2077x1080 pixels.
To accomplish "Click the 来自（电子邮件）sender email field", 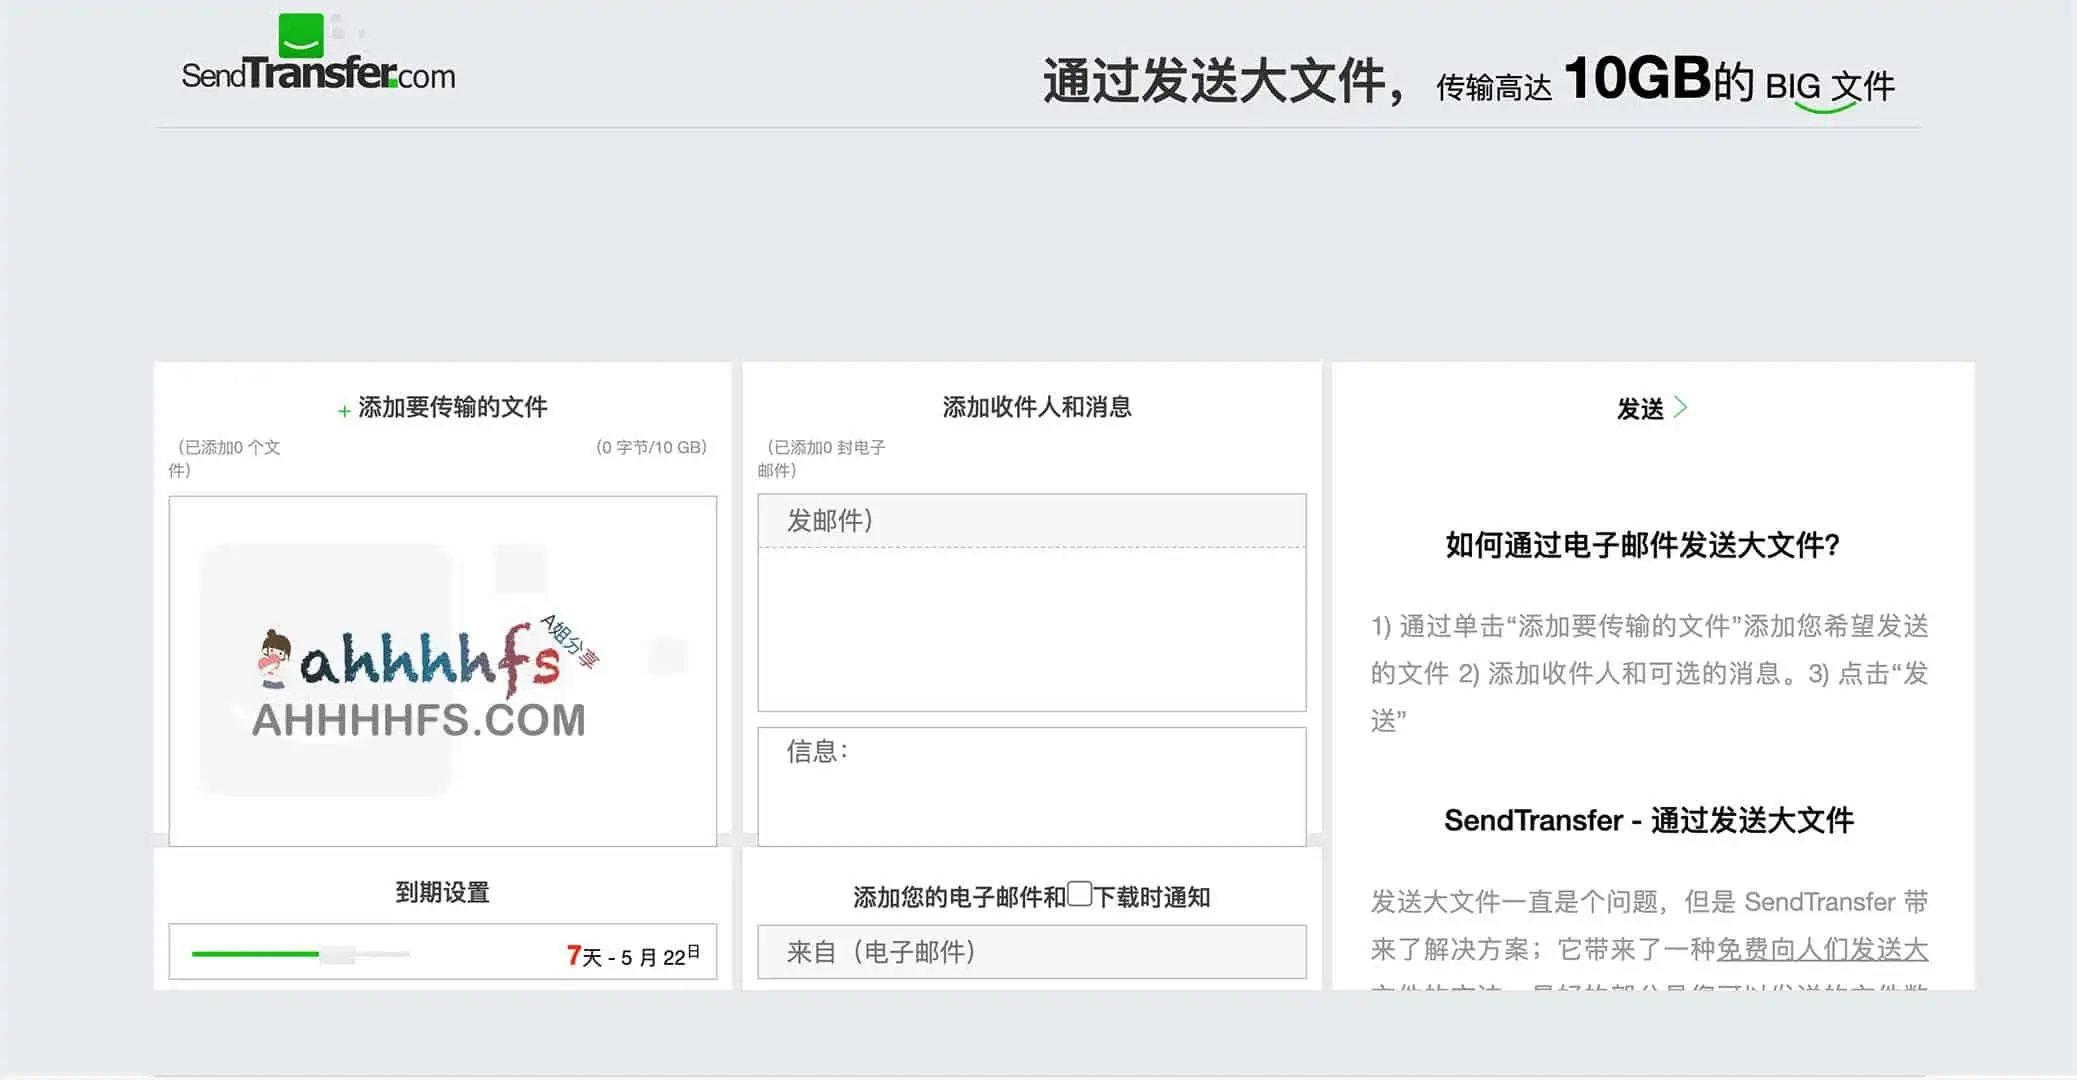I will (x=1032, y=952).
